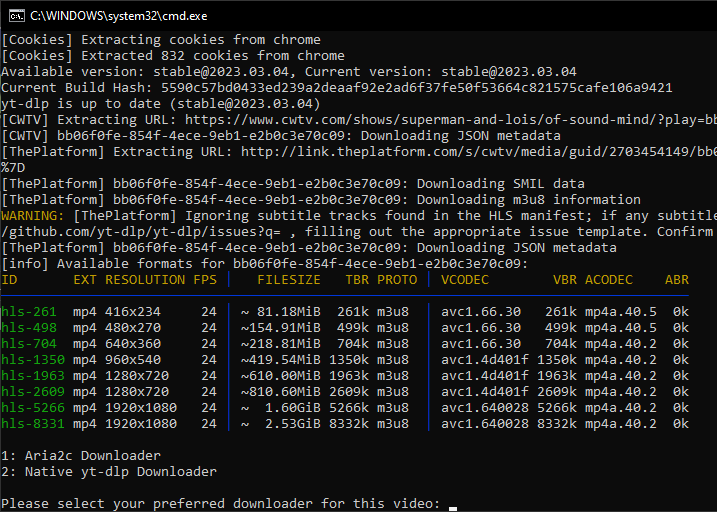Select the hls-1350 format entry
Image resolution: width=717 pixels, height=512 pixels.
pos(345,360)
